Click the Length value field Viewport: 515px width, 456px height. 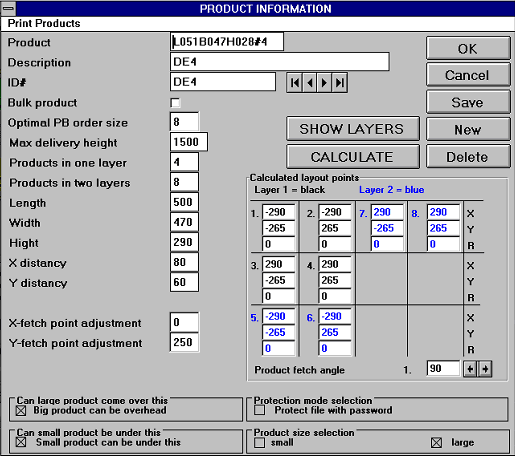[184, 202]
